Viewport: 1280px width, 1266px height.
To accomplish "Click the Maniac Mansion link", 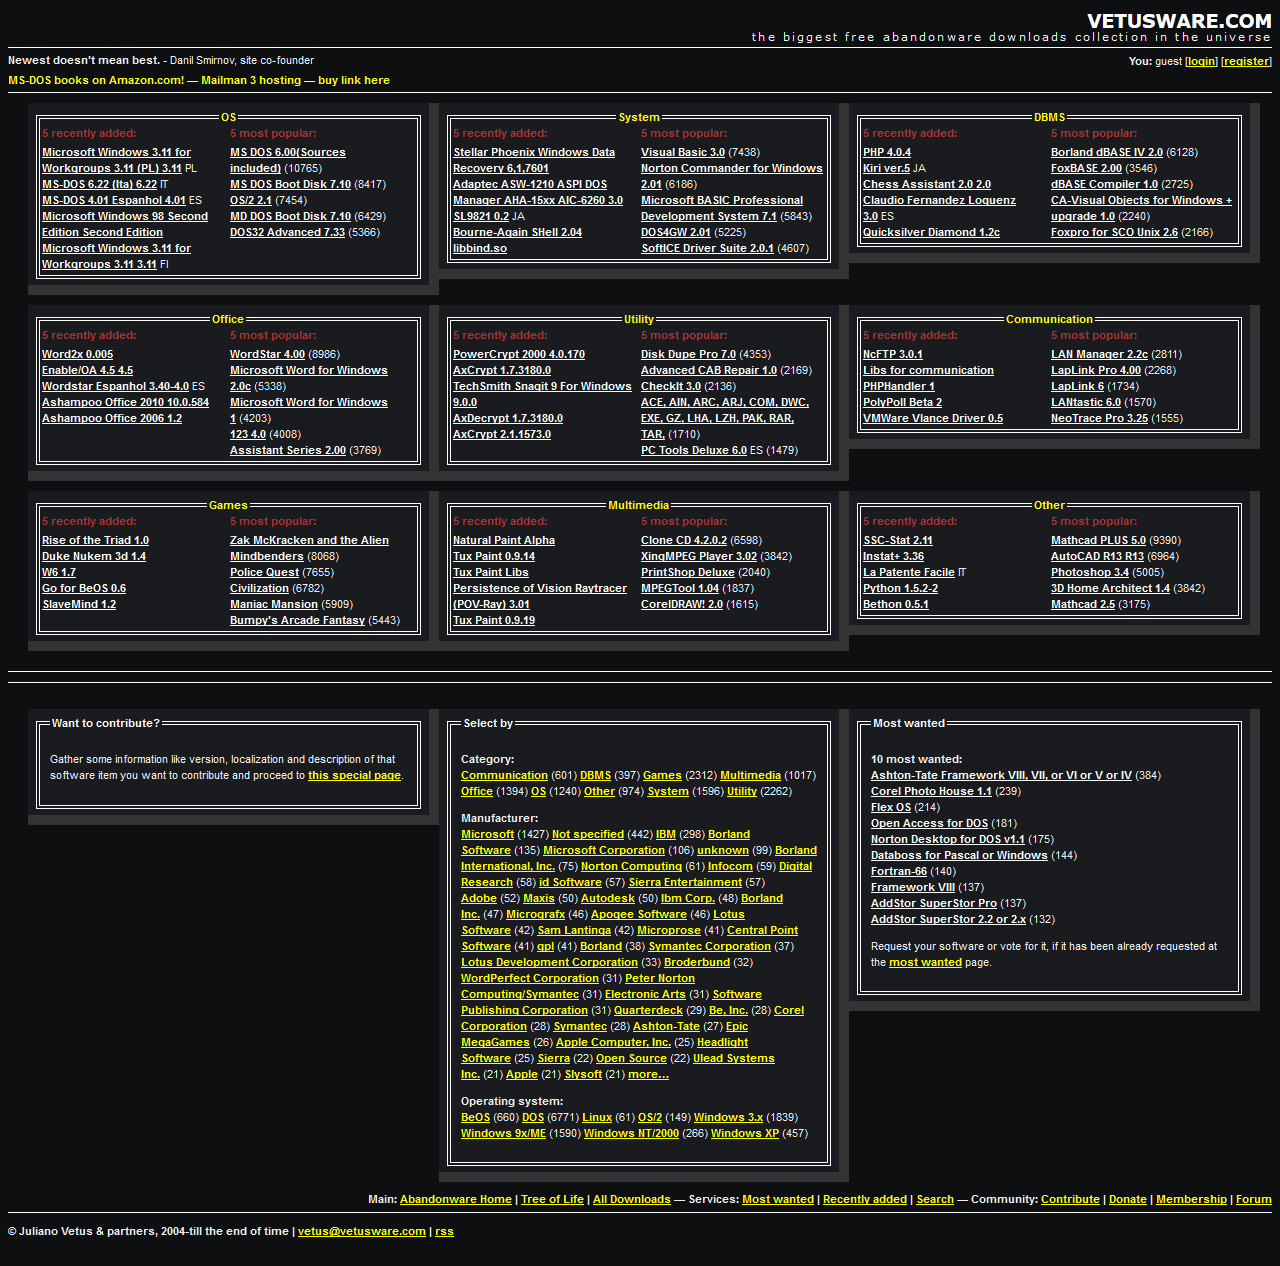I will [274, 604].
